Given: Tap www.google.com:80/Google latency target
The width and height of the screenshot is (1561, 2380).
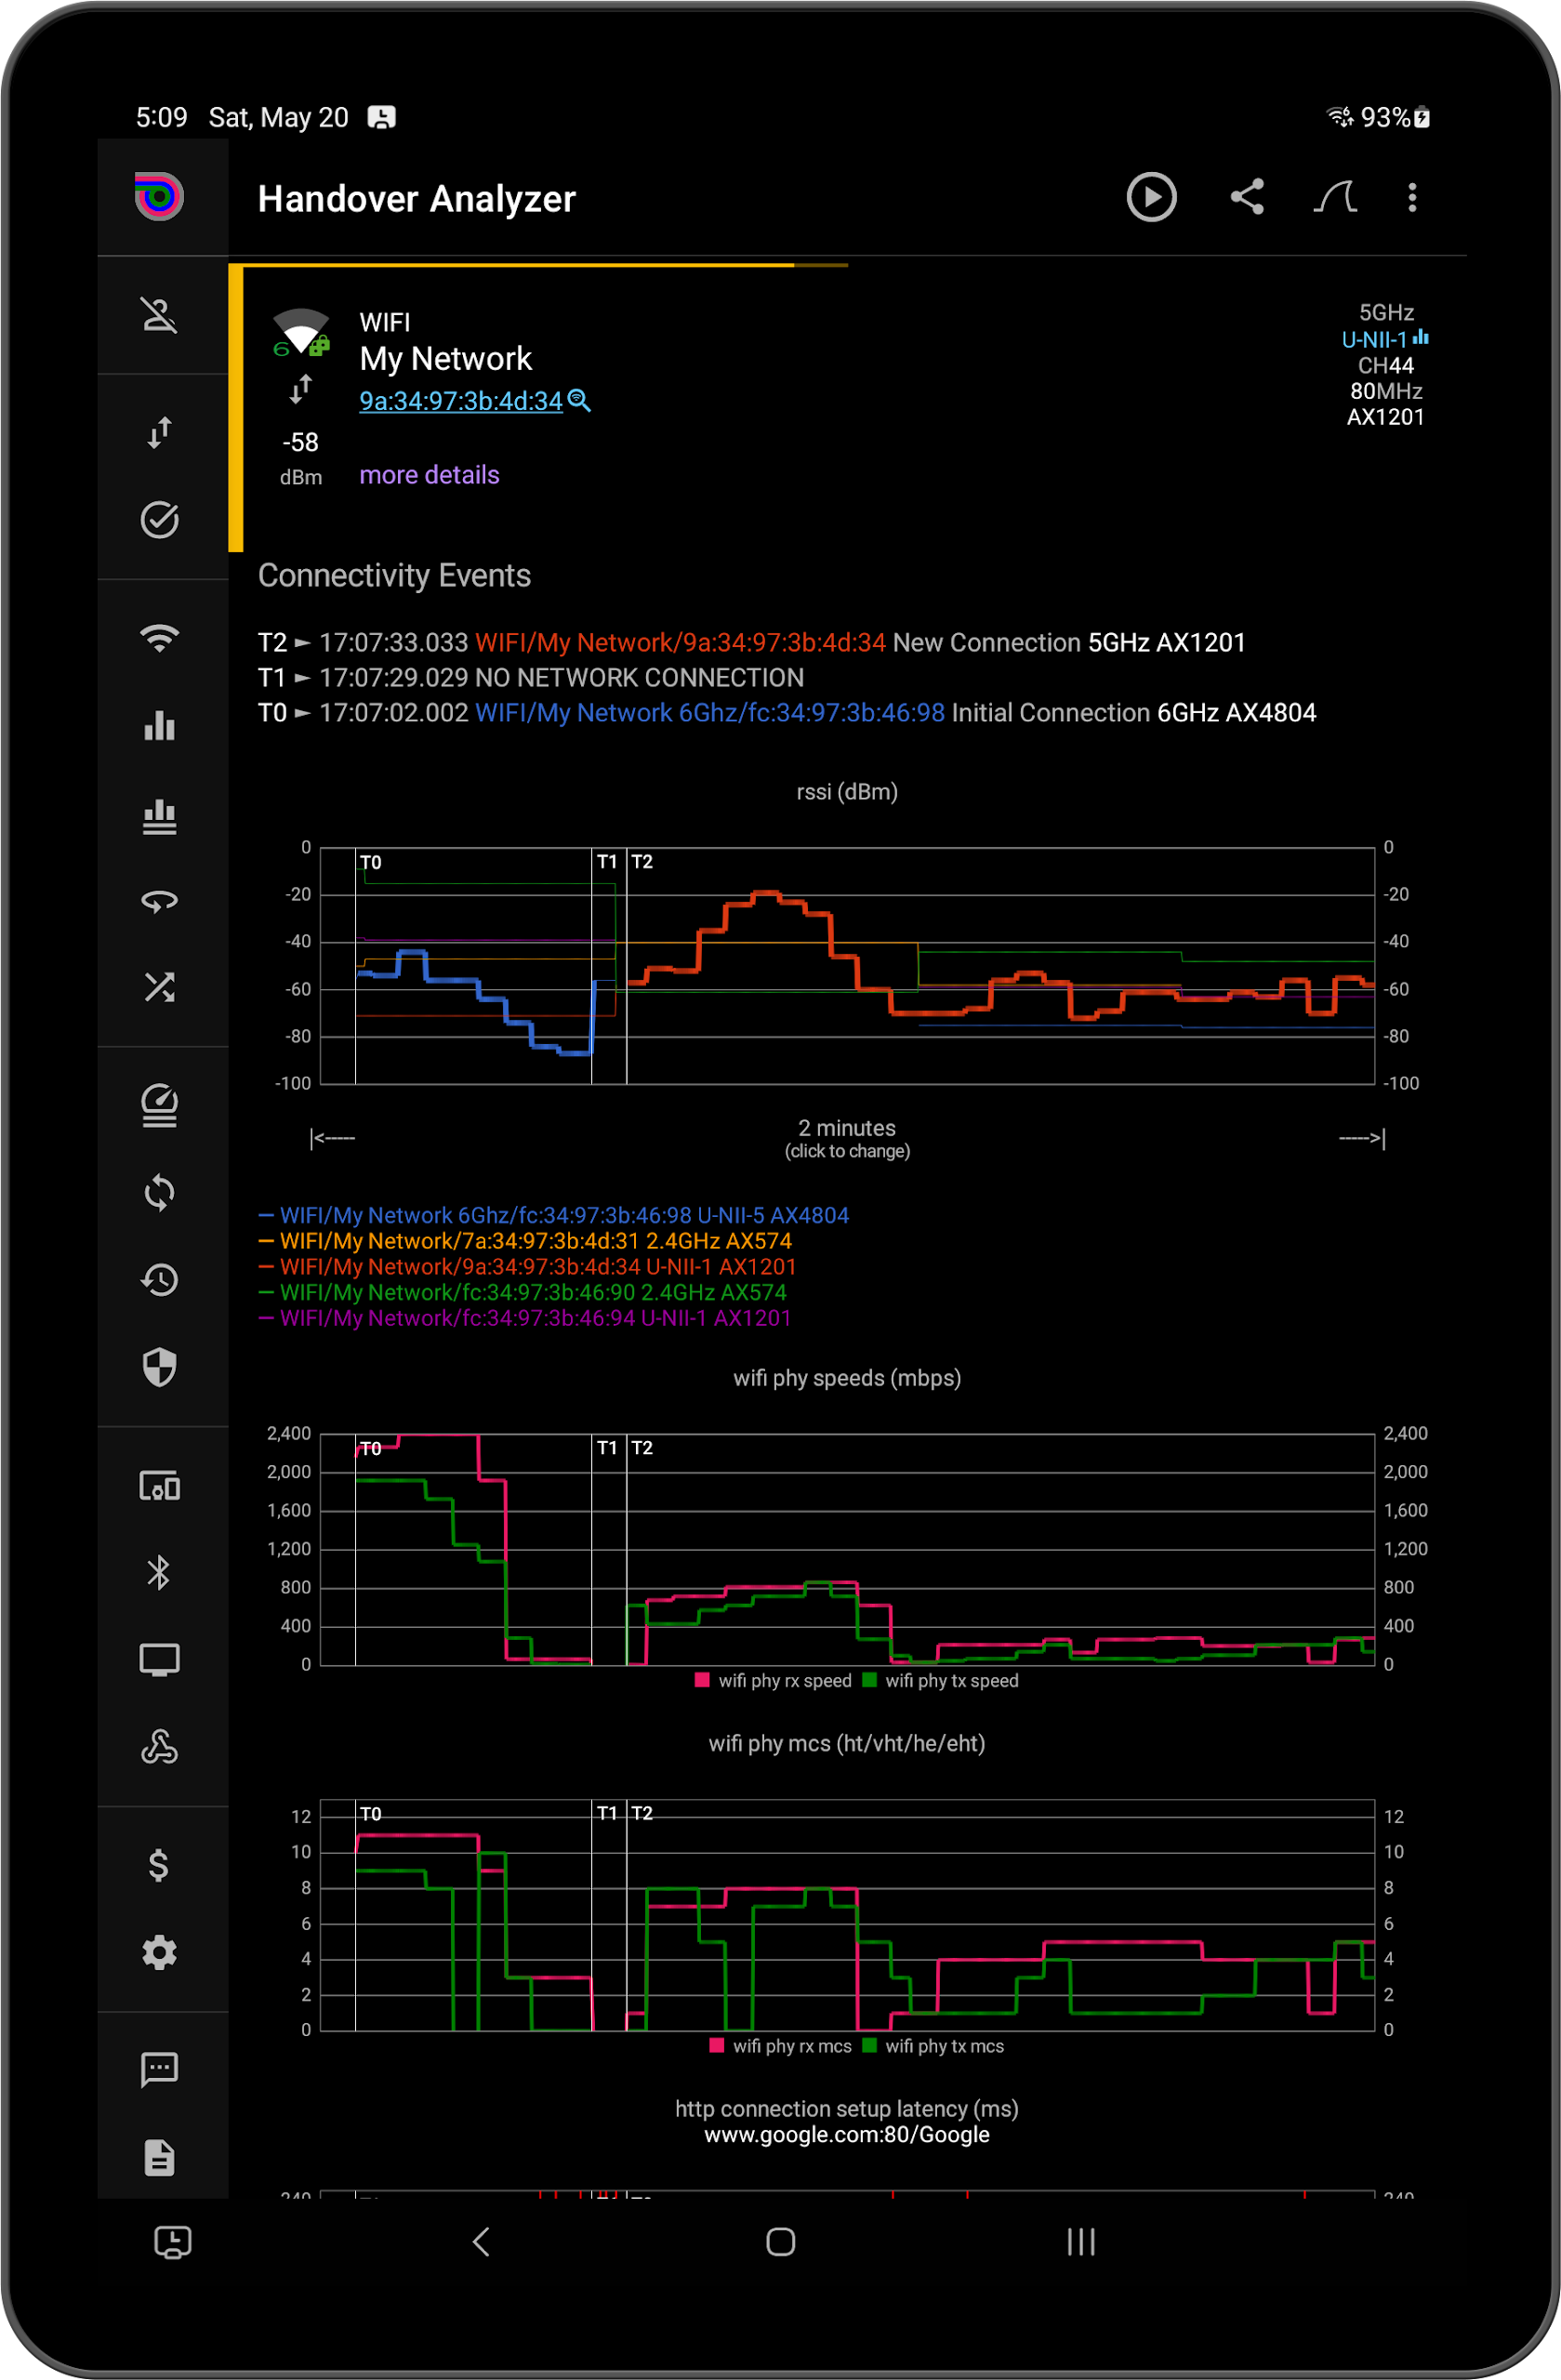Looking at the screenshot, I should pos(847,2135).
